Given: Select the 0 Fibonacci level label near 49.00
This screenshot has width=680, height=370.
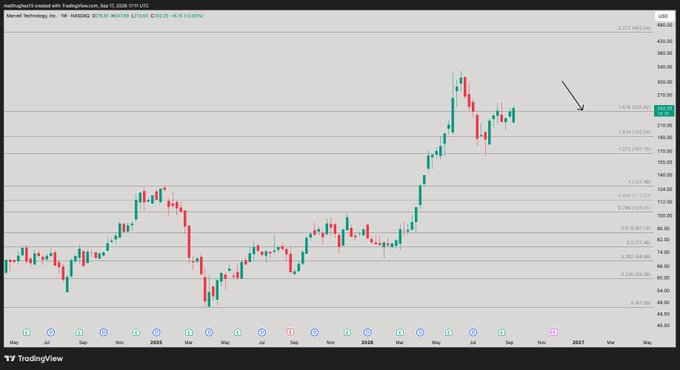Looking at the screenshot, I should pyautogui.click(x=641, y=303).
